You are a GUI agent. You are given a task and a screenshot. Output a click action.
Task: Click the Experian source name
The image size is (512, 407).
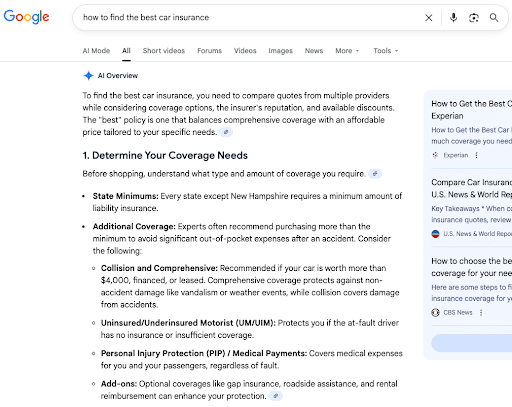[x=456, y=155]
